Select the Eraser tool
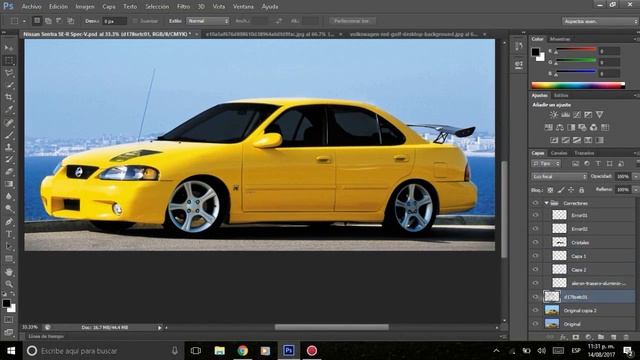Screen dimensions: 640x360 click(x=9, y=172)
